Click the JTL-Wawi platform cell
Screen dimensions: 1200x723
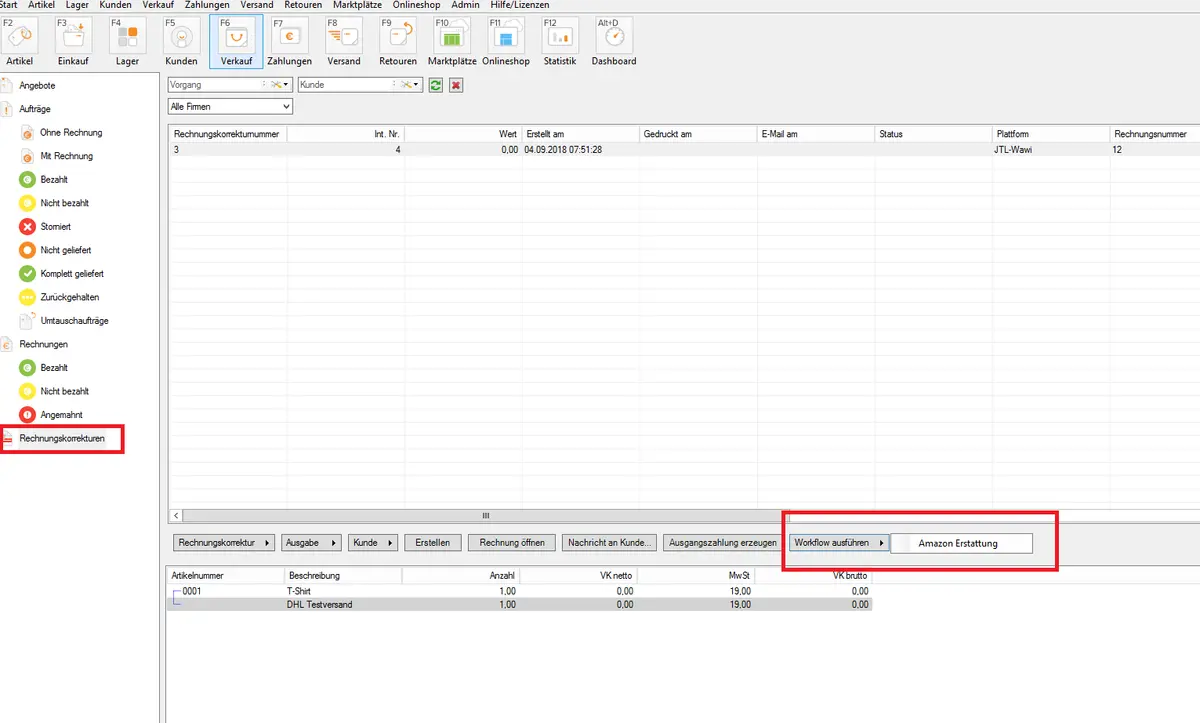coord(1050,150)
